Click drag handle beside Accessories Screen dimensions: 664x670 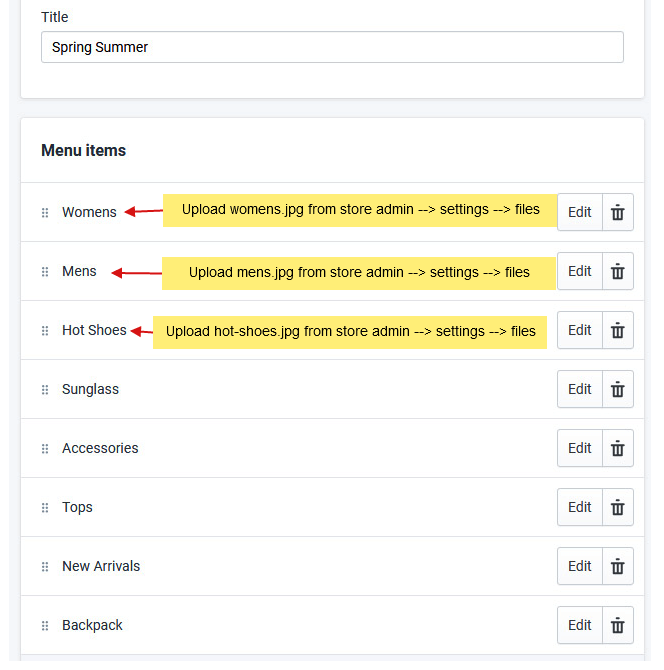pyautogui.click(x=45, y=449)
